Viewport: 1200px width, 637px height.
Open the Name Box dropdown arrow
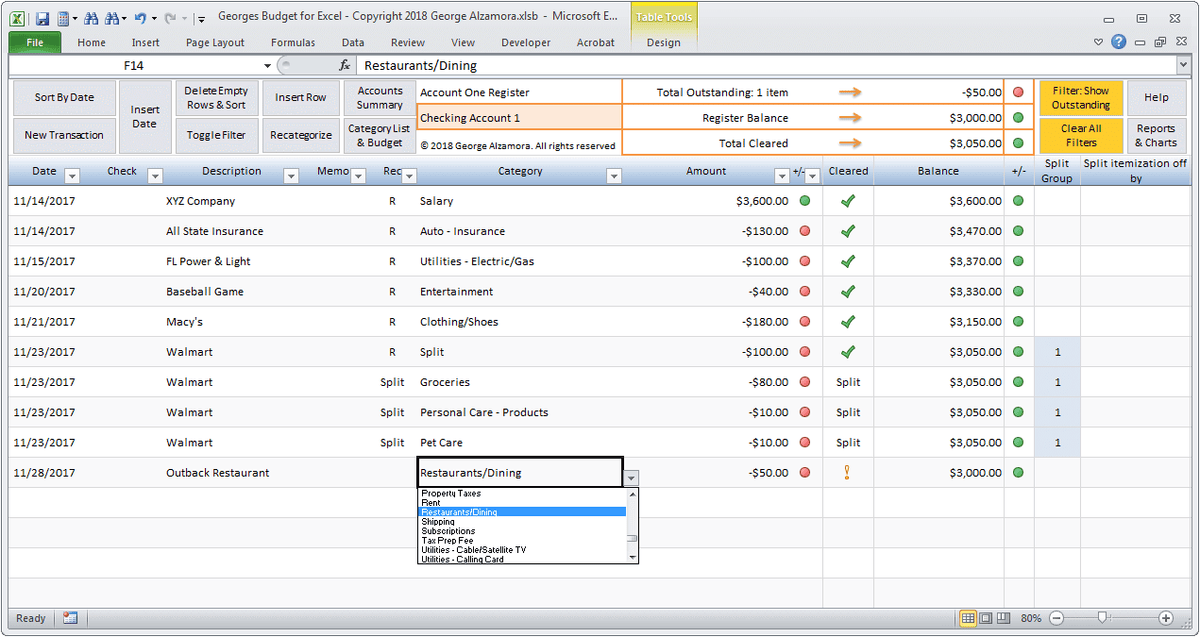(x=267, y=66)
